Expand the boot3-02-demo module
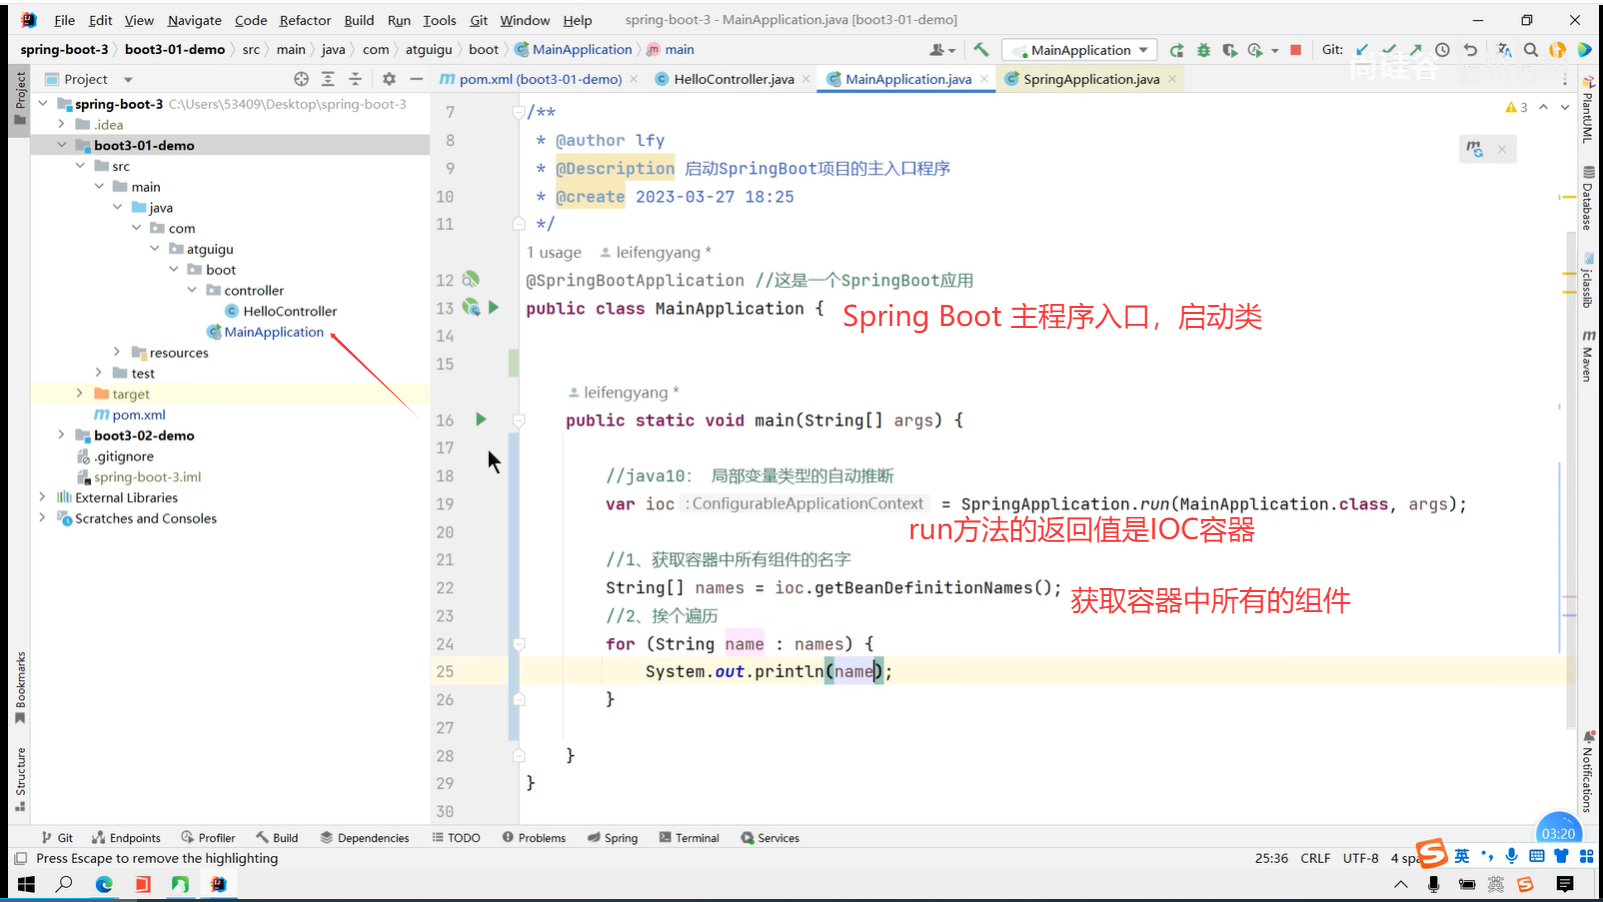This screenshot has height=902, width=1603. pos(61,435)
